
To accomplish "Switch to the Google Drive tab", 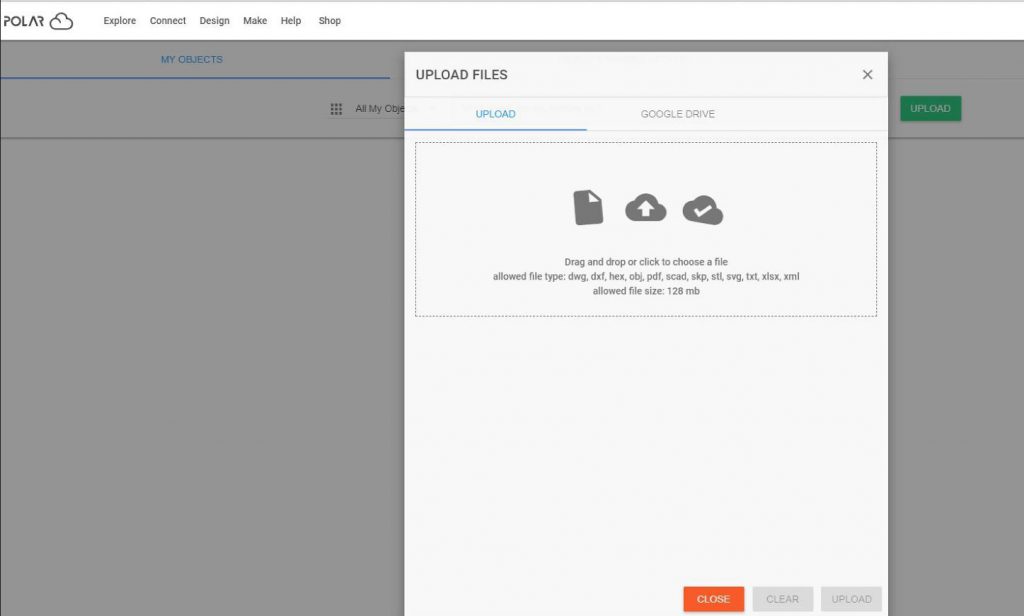I will (x=677, y=114).
